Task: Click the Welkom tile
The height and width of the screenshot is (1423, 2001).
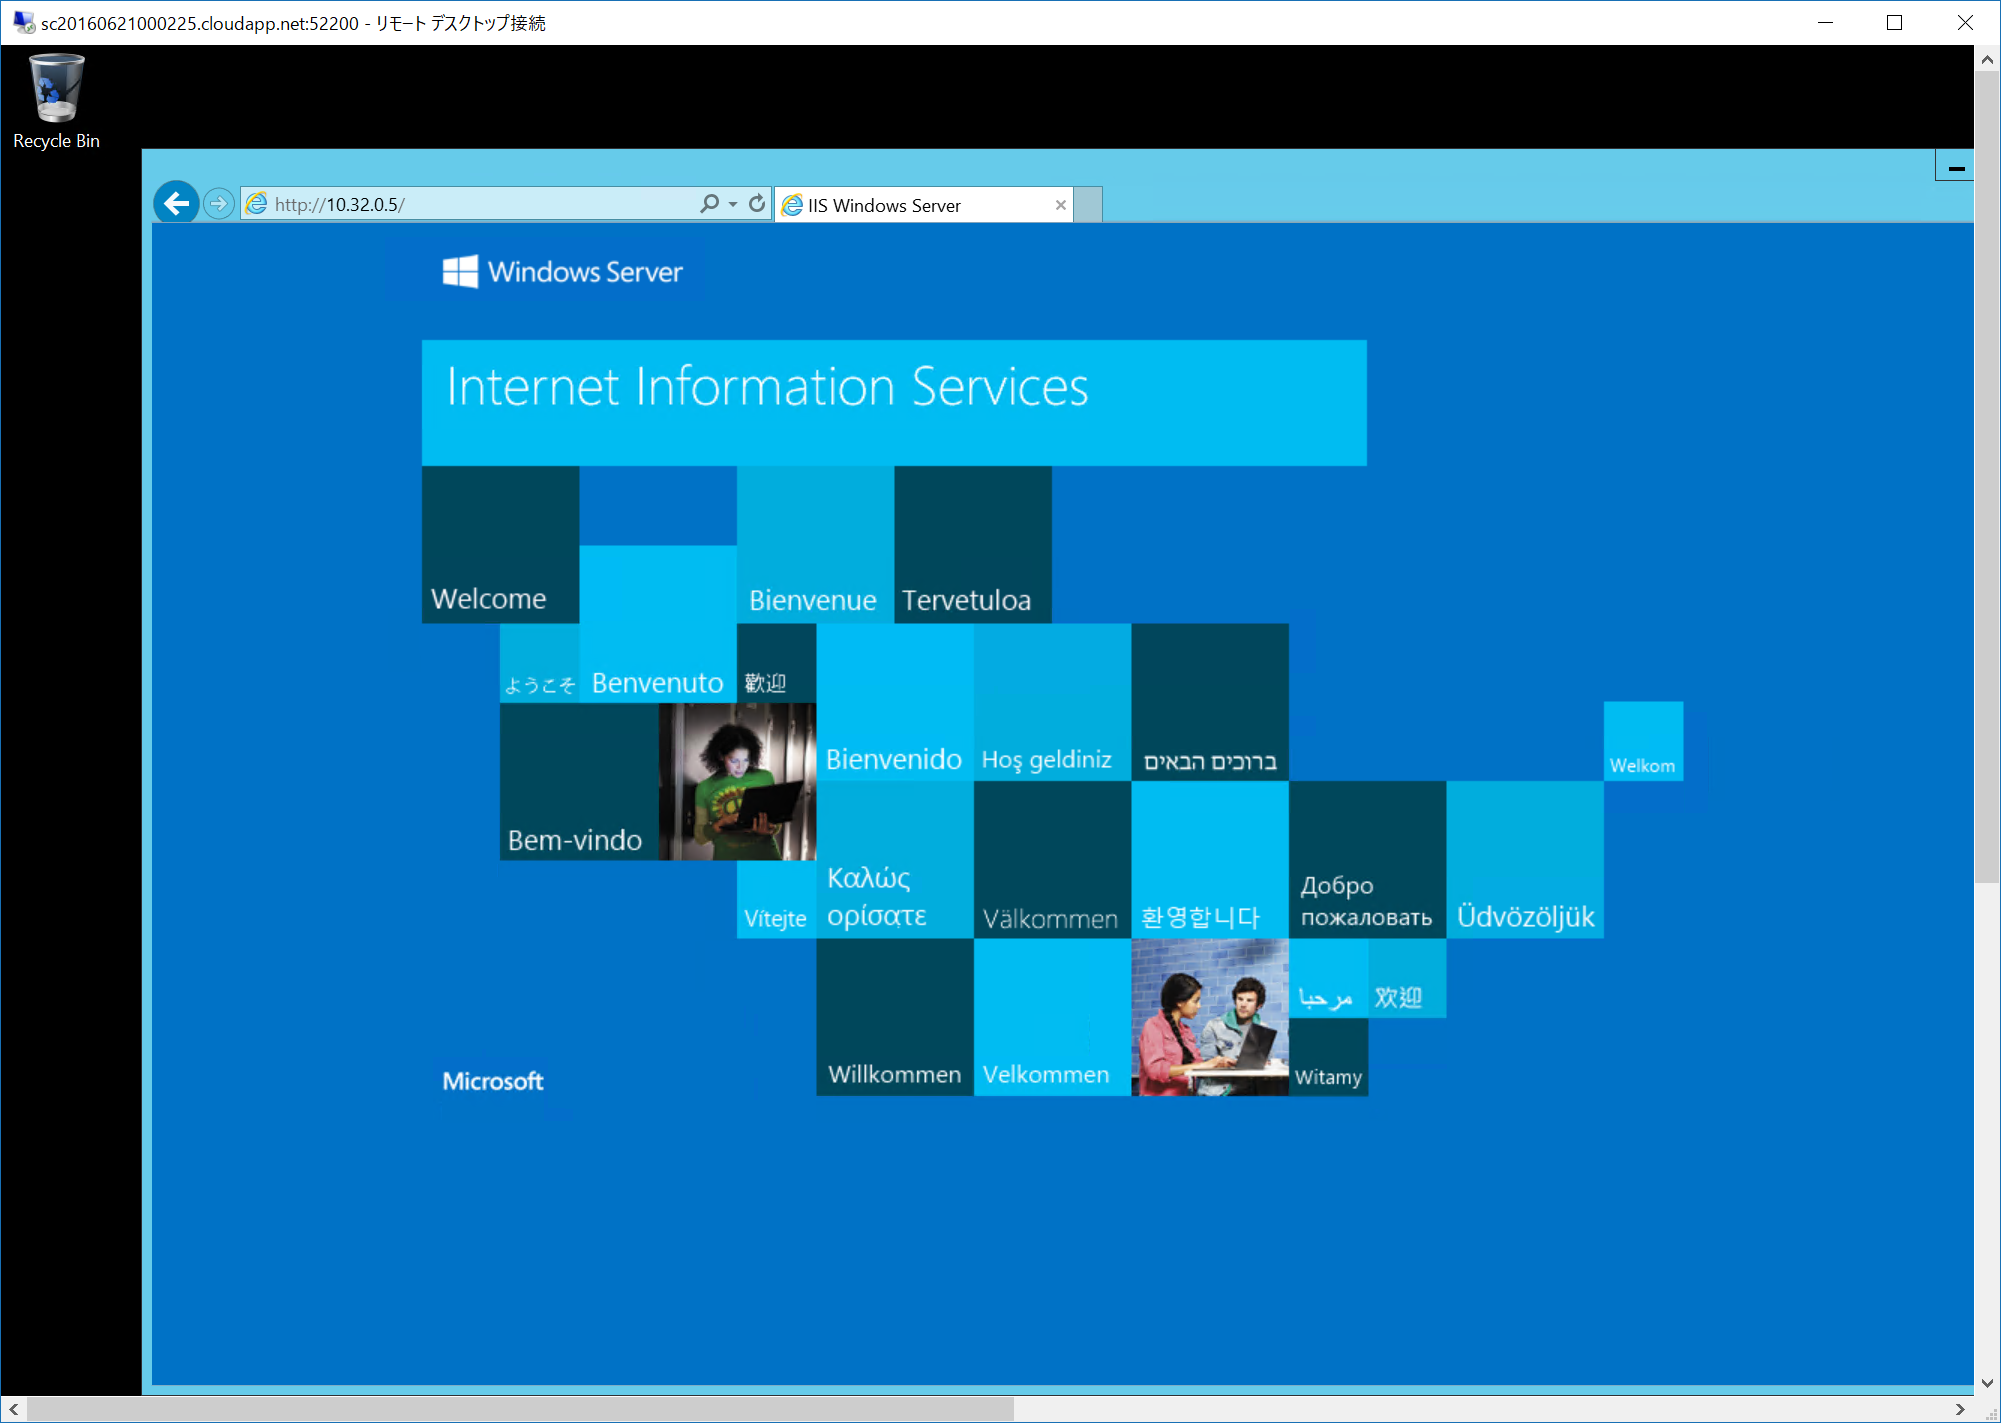Action: [1643, 741]
